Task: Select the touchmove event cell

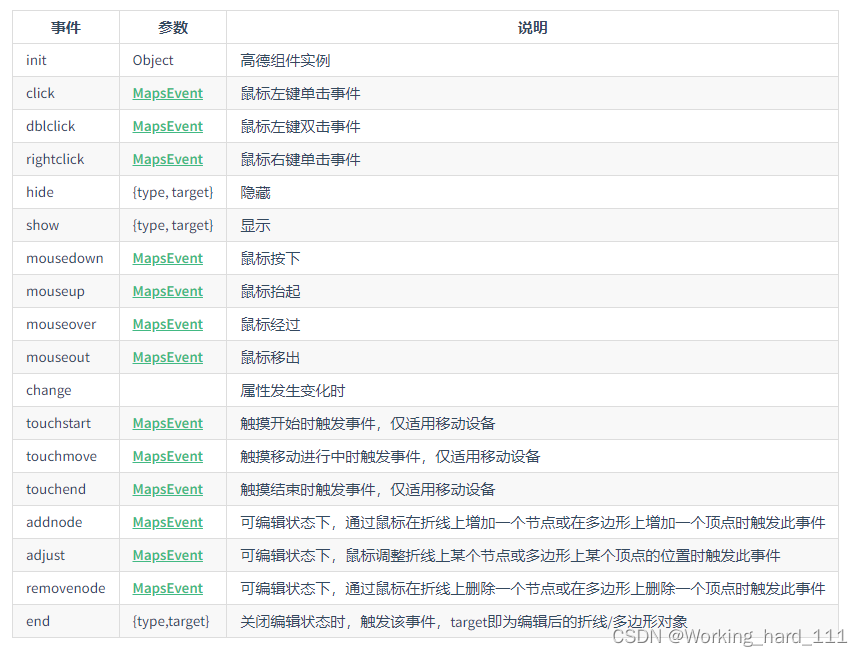Action: coord(66,457)
